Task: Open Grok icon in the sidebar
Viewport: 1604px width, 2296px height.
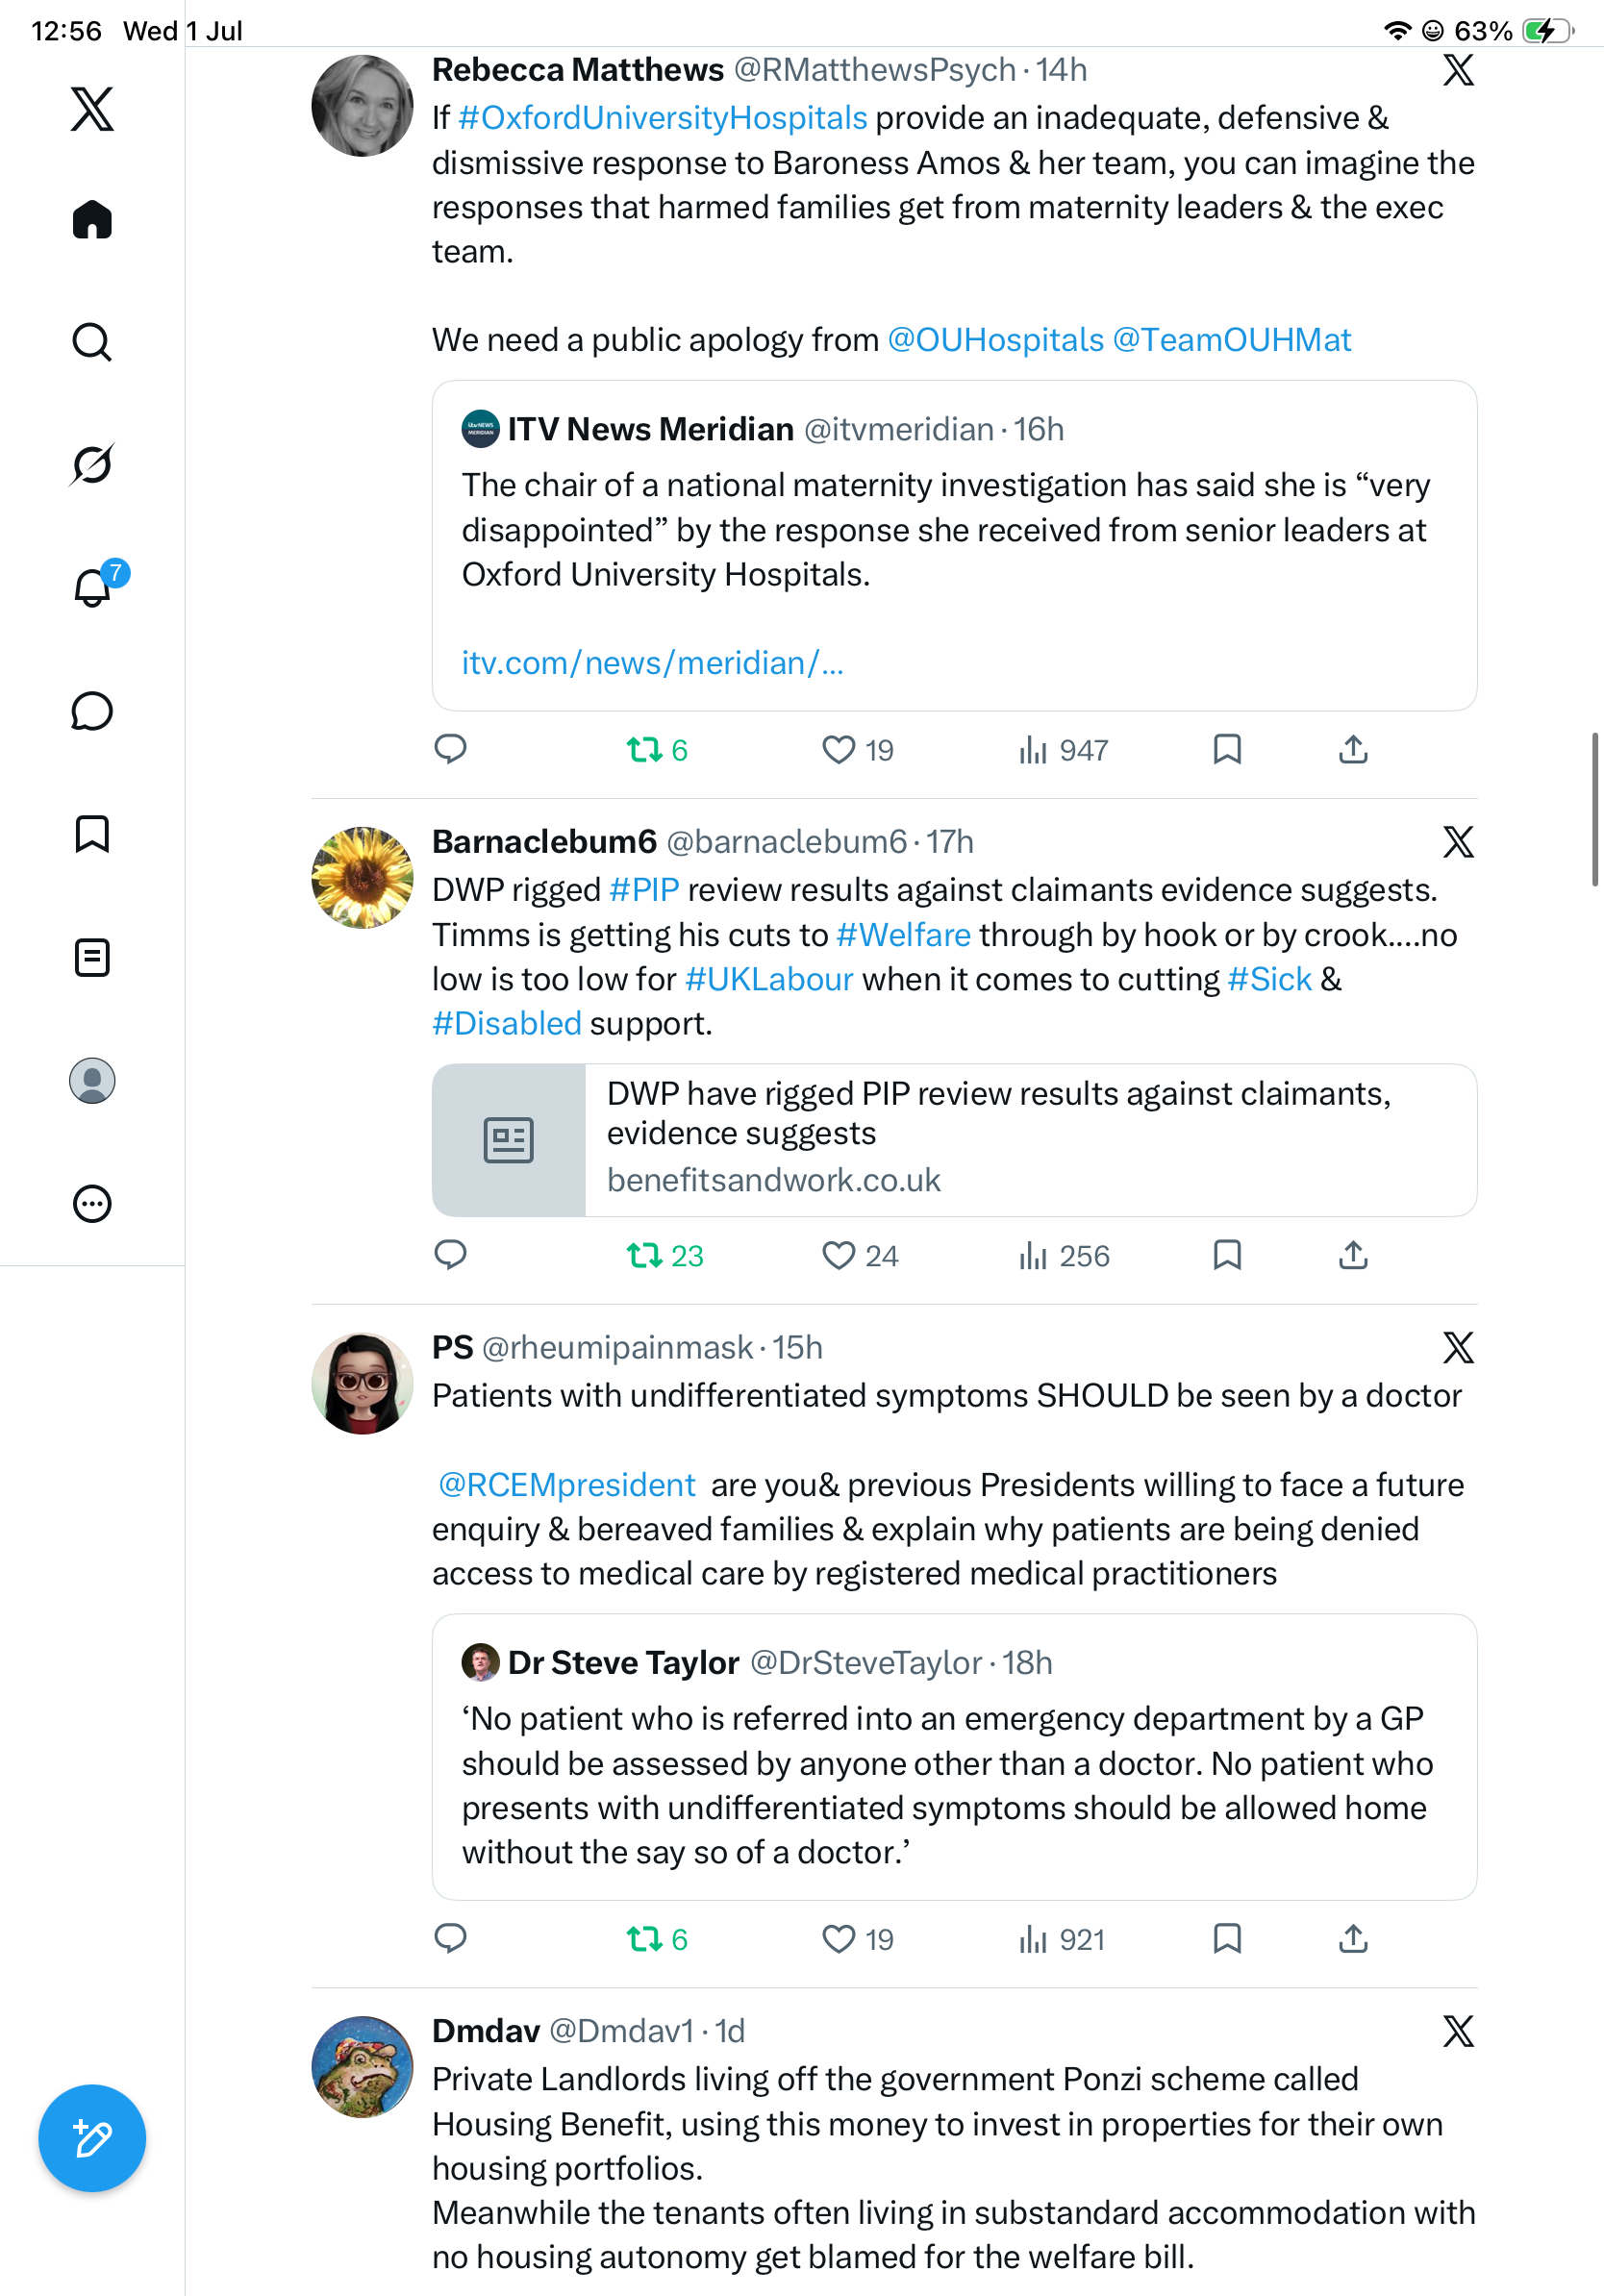Action: (x=92, y=464)
